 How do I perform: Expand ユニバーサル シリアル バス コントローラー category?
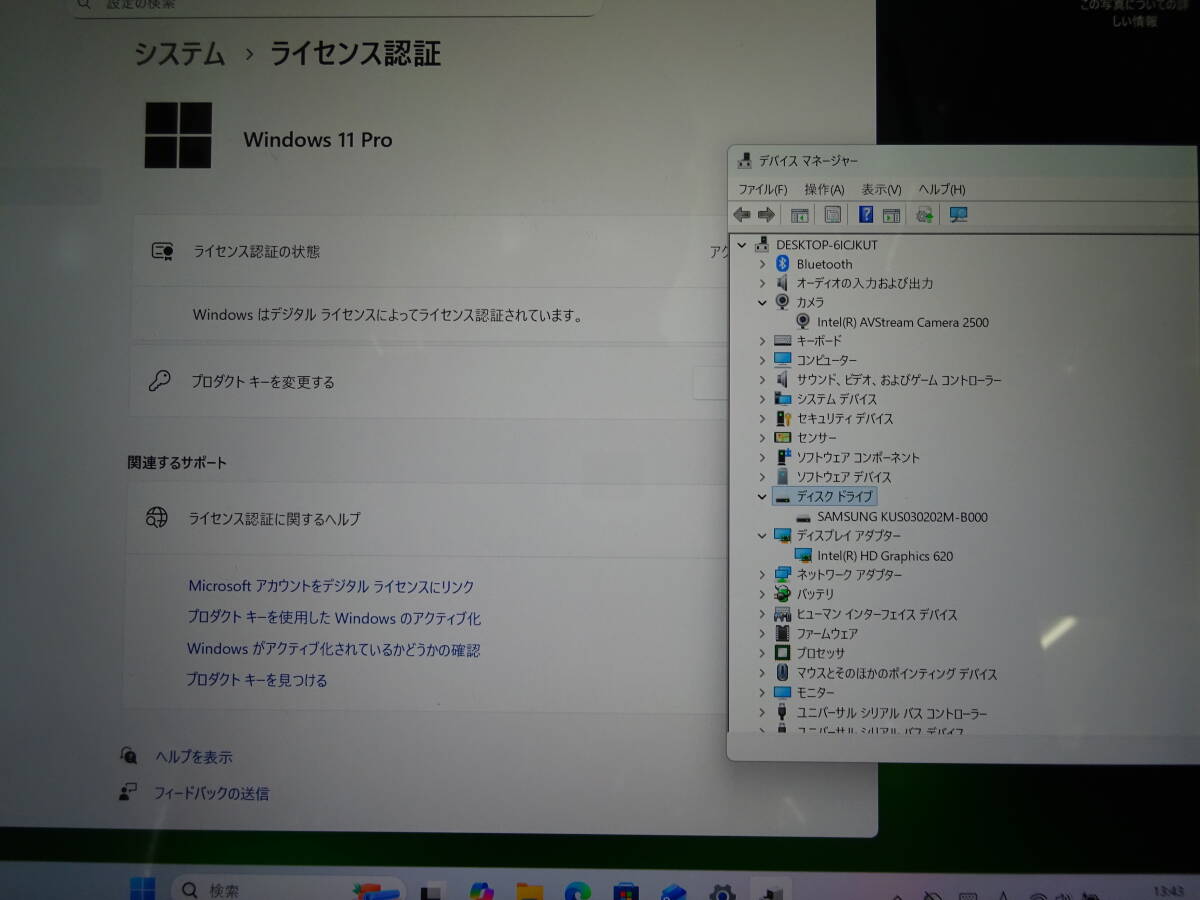[762, 713]
